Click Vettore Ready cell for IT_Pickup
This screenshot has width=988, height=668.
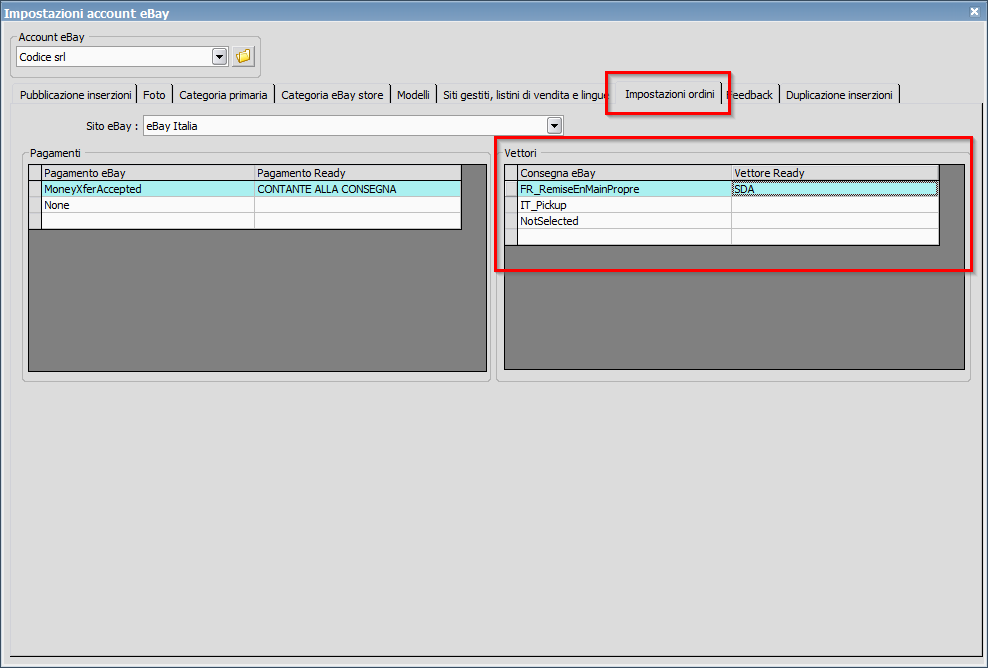point(835,205)
